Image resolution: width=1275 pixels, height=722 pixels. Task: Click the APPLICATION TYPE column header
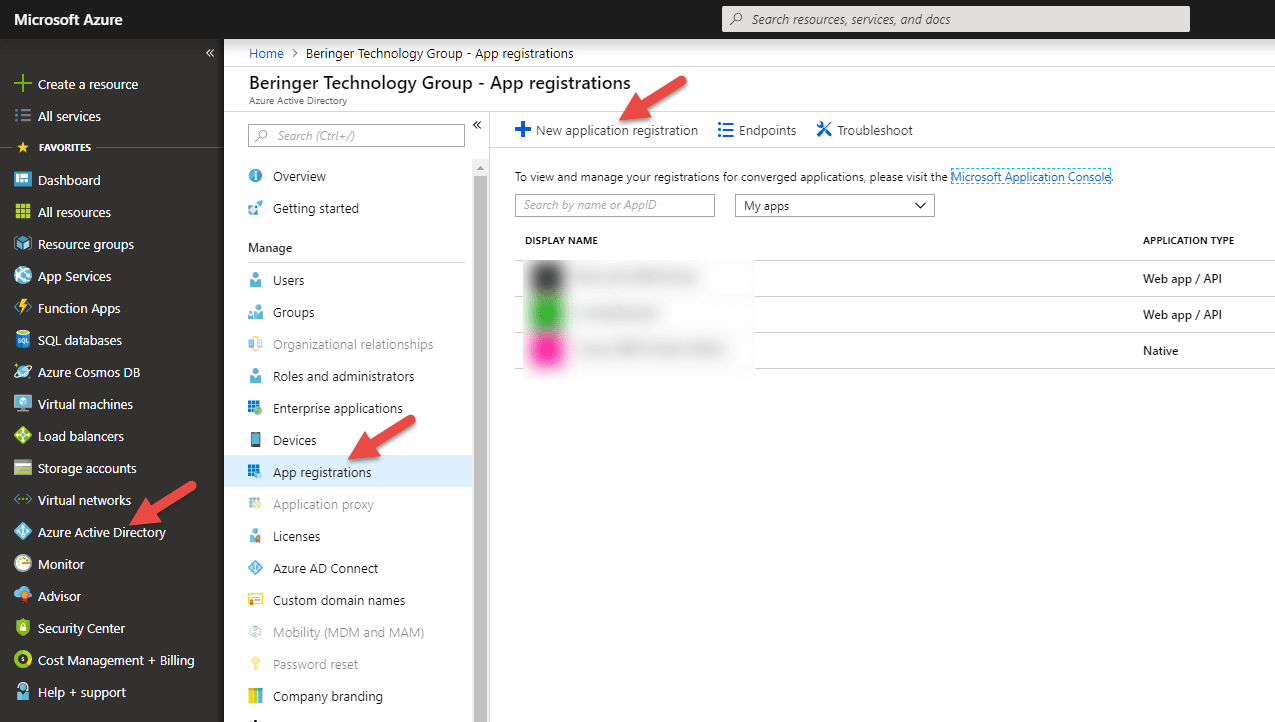pyautogui.click(x=1188, y=240)
